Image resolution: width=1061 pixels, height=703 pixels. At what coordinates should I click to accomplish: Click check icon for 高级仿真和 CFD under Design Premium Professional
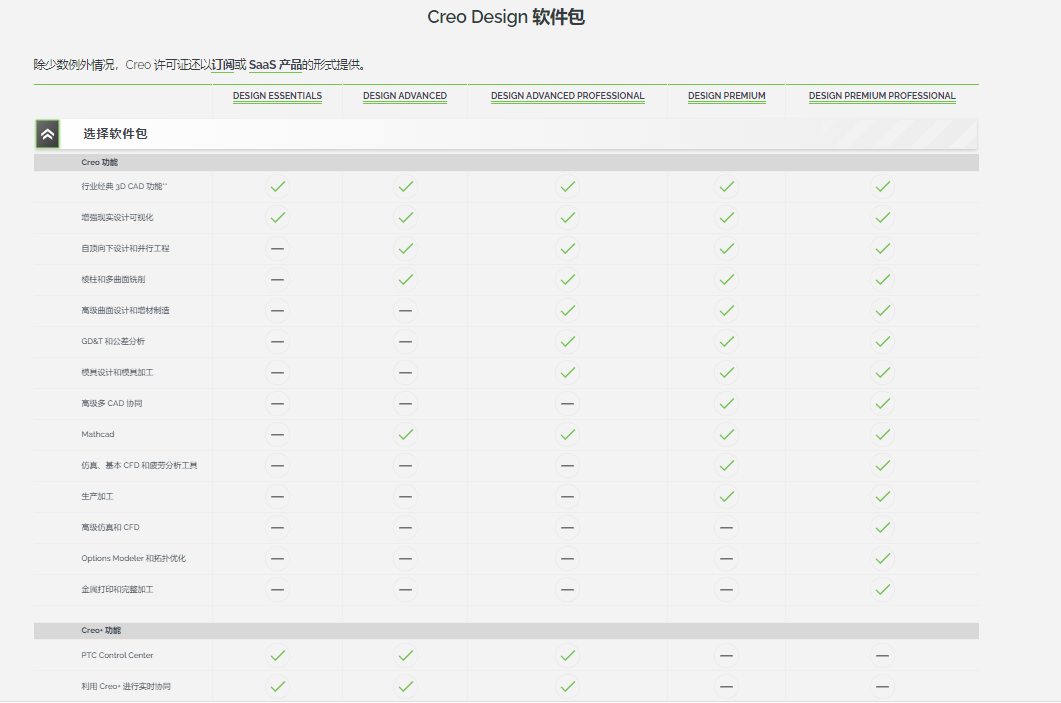[882, 528]
